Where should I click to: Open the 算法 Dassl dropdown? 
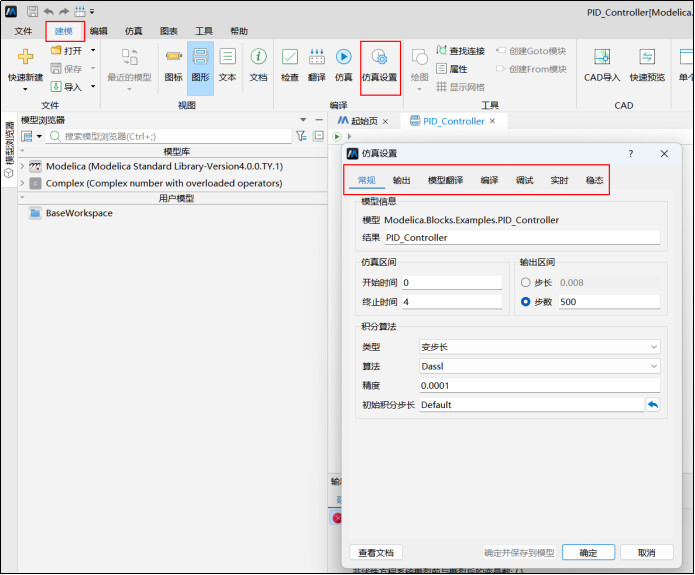(539, 366)
